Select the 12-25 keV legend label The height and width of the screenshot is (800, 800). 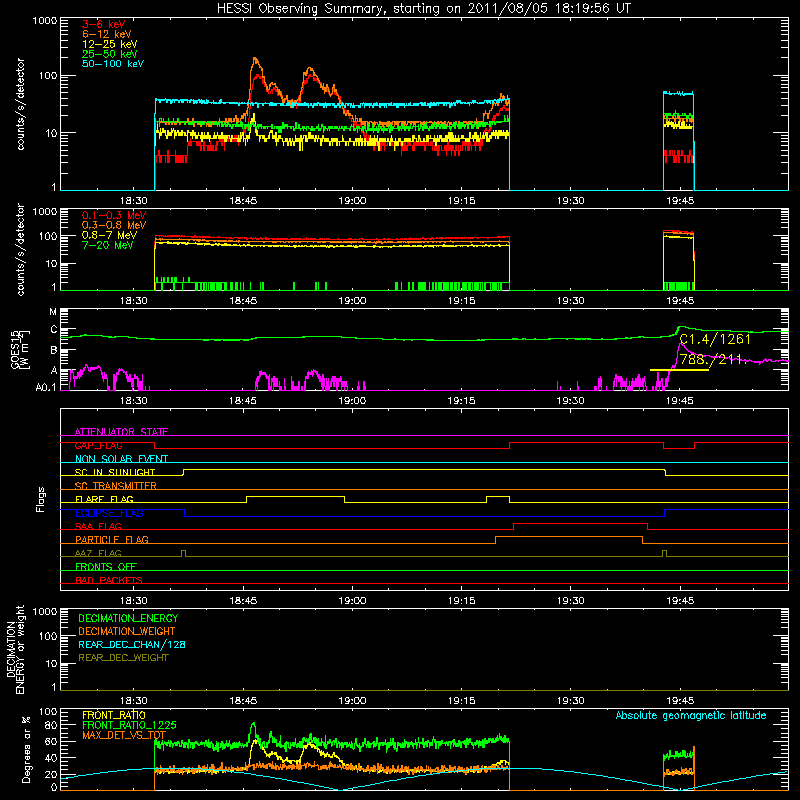tap(109, 44)
